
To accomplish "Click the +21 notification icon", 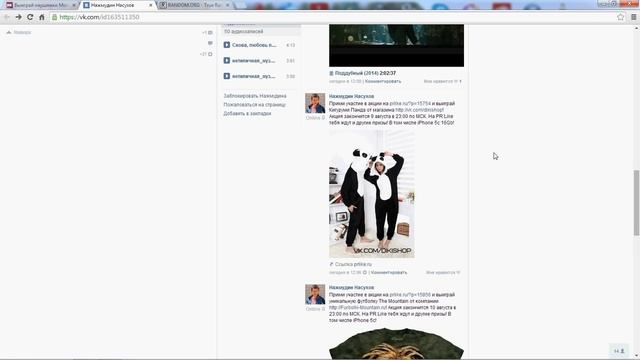I will [x=207, y=54].
